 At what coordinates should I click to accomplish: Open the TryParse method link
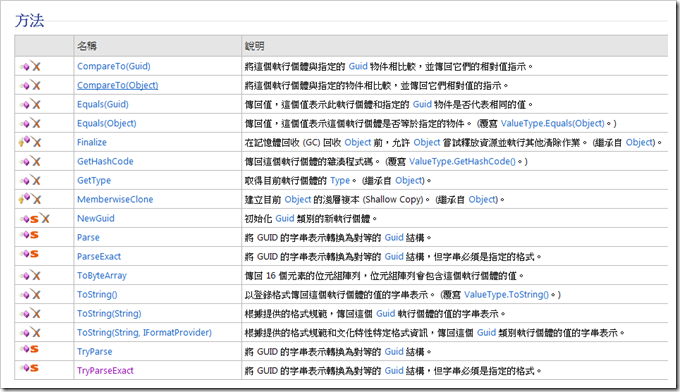pos(95,352)
